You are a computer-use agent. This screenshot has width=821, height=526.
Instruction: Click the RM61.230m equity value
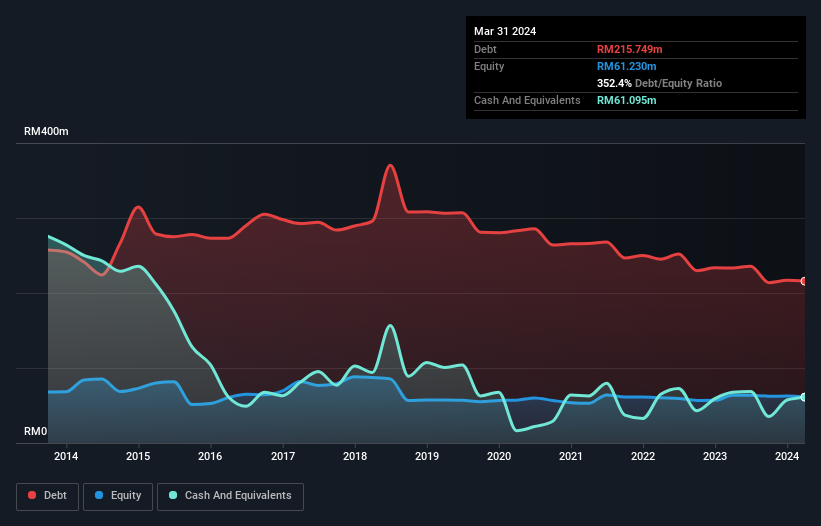click(x=626, y=66)
